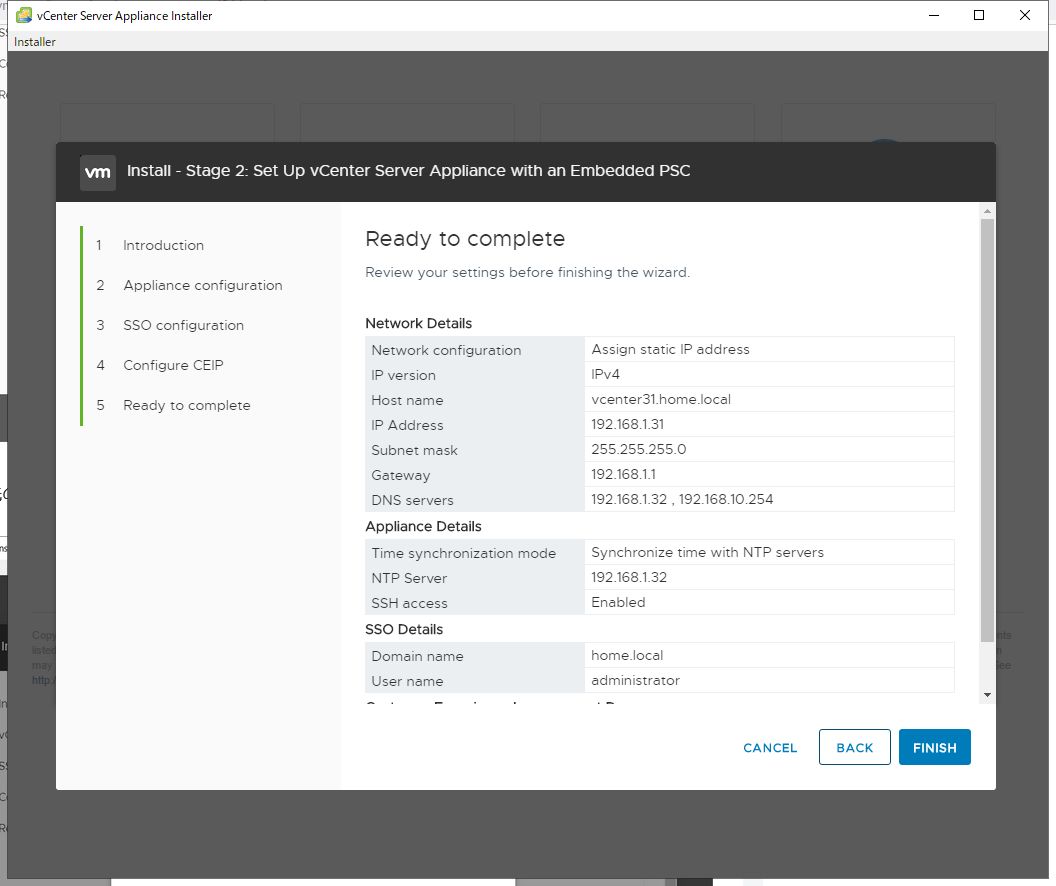Go to step 1 Introduction
This screenshot has height=886, width=1056.
[163, 245]
